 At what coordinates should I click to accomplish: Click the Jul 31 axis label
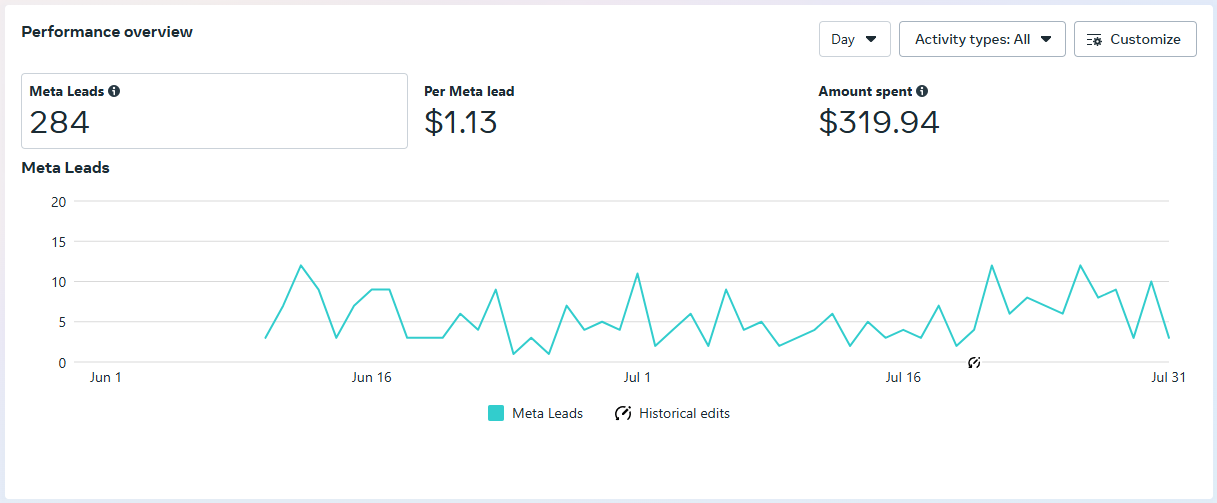tap(1168, 377)
